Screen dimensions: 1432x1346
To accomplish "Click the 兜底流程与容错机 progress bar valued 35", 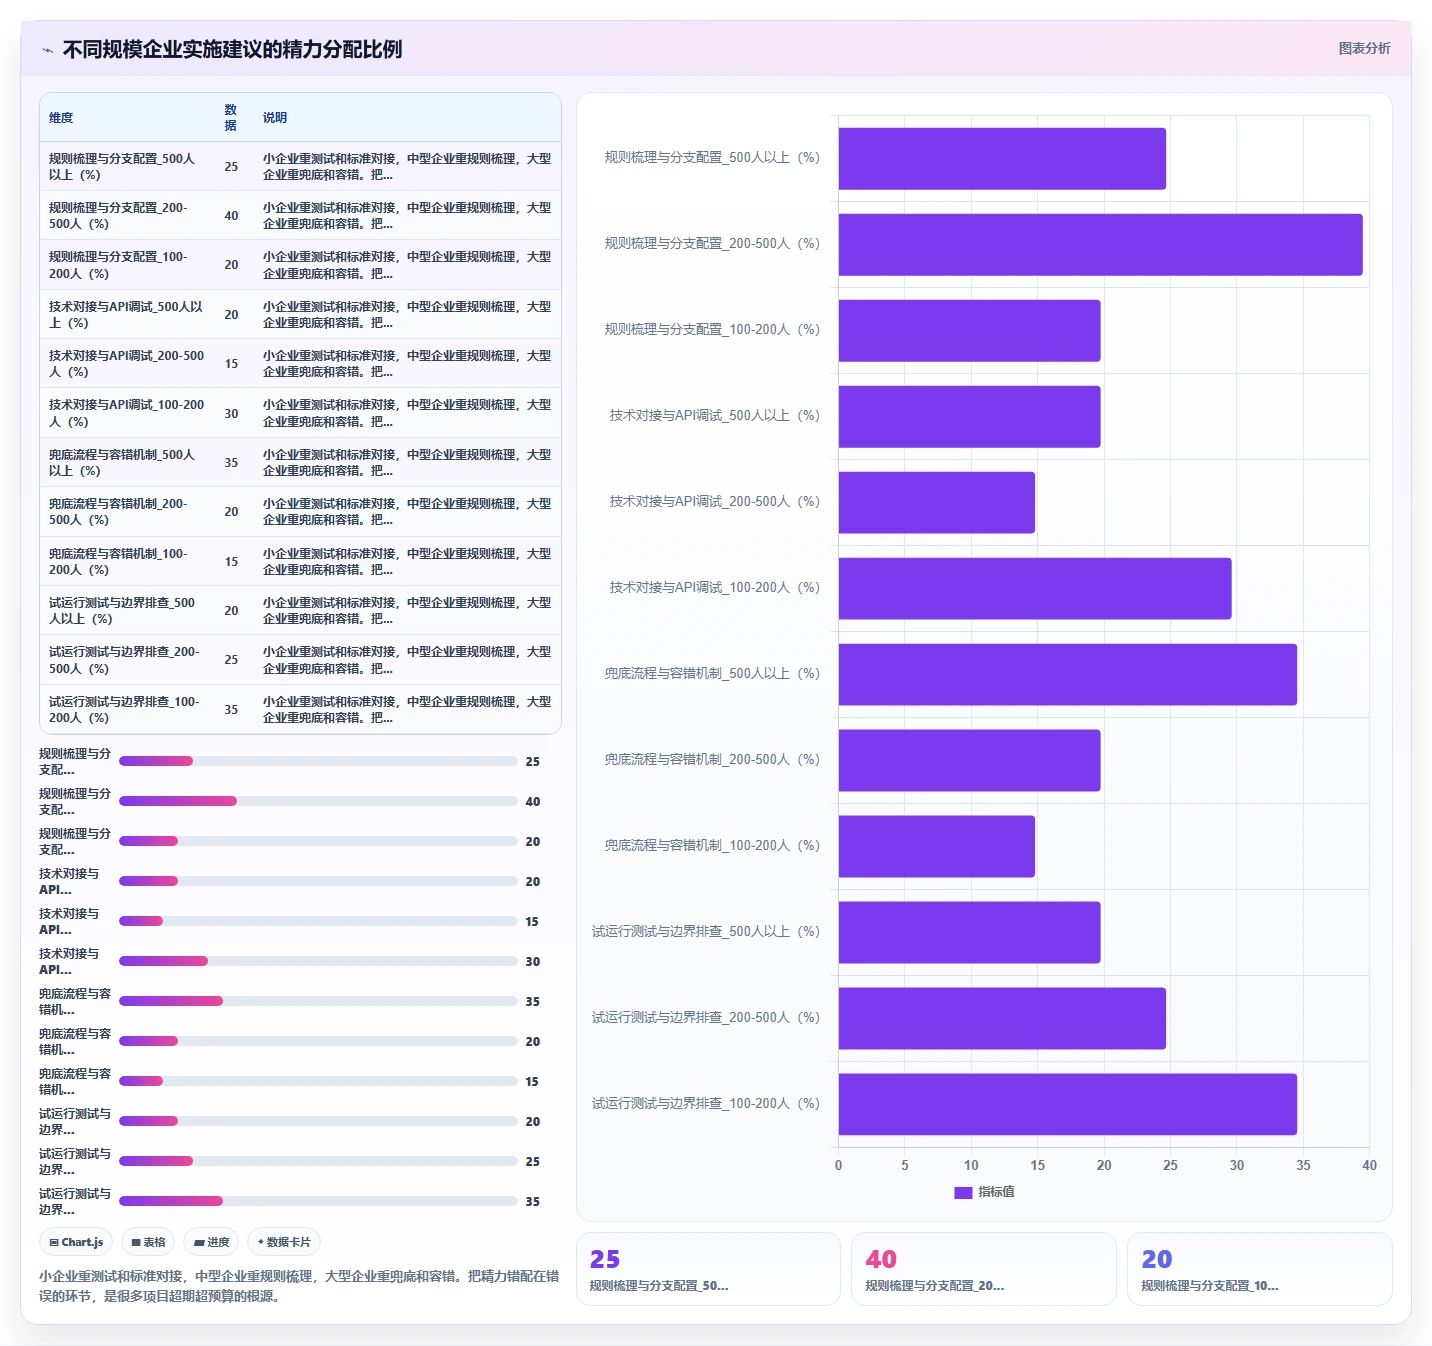I will [x=318, y=1001].
